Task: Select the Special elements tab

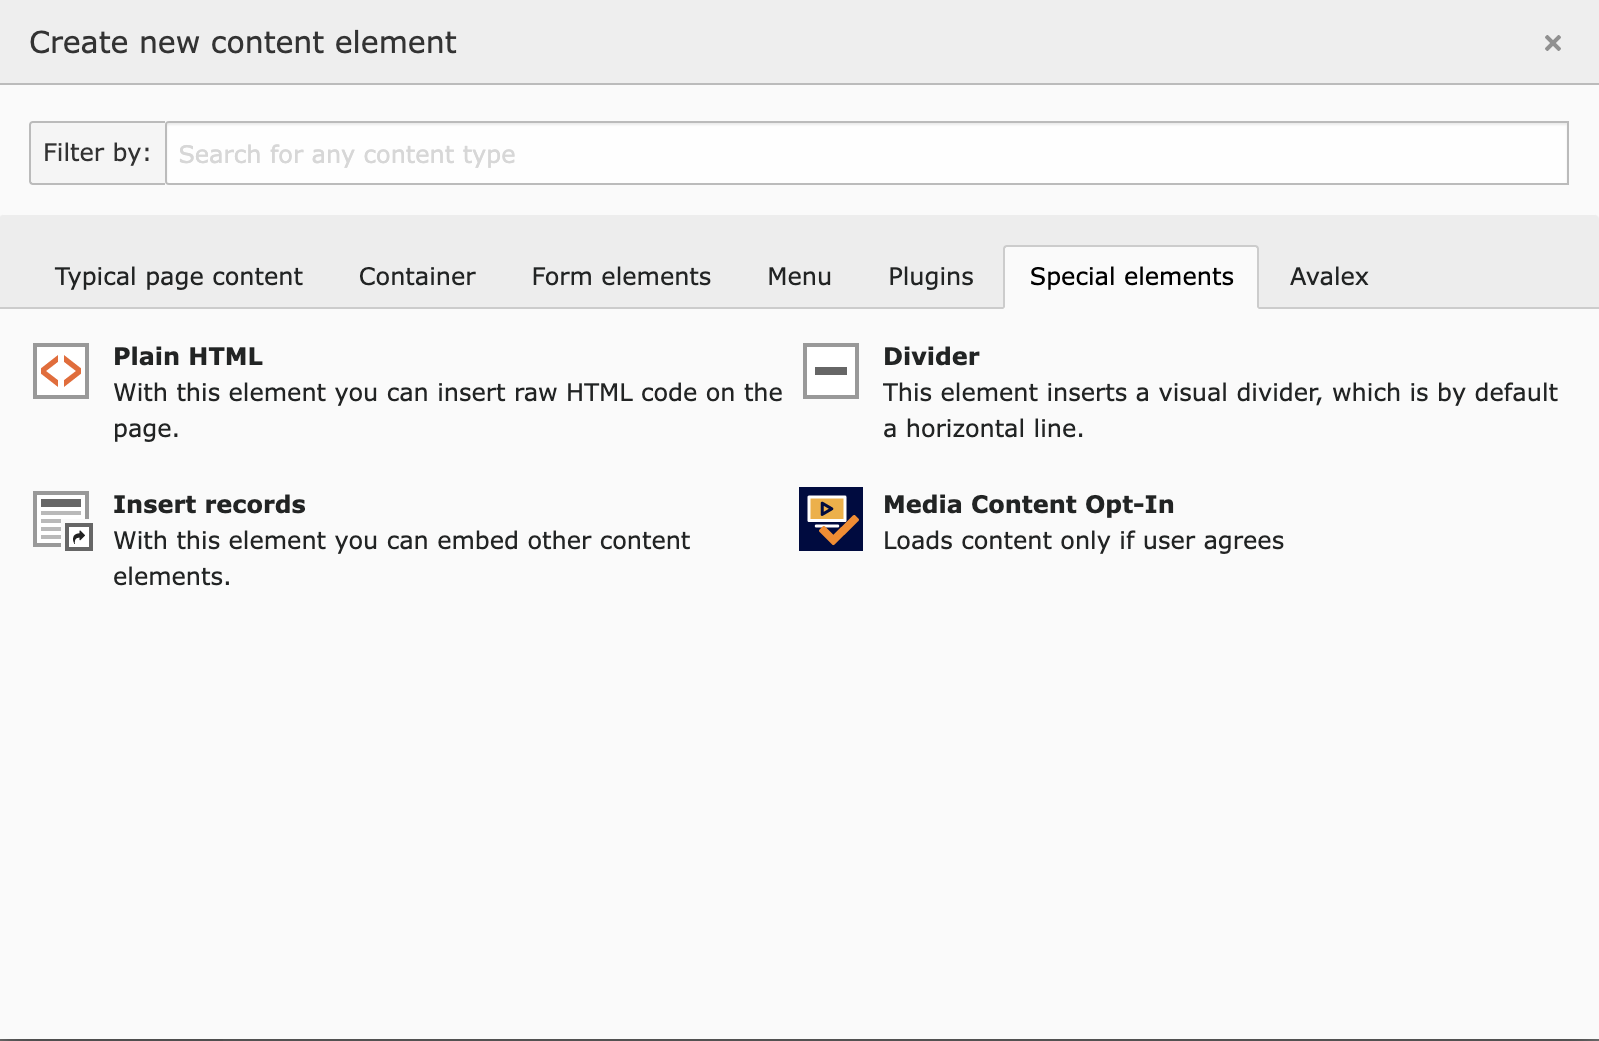Action: [1131, 277]
